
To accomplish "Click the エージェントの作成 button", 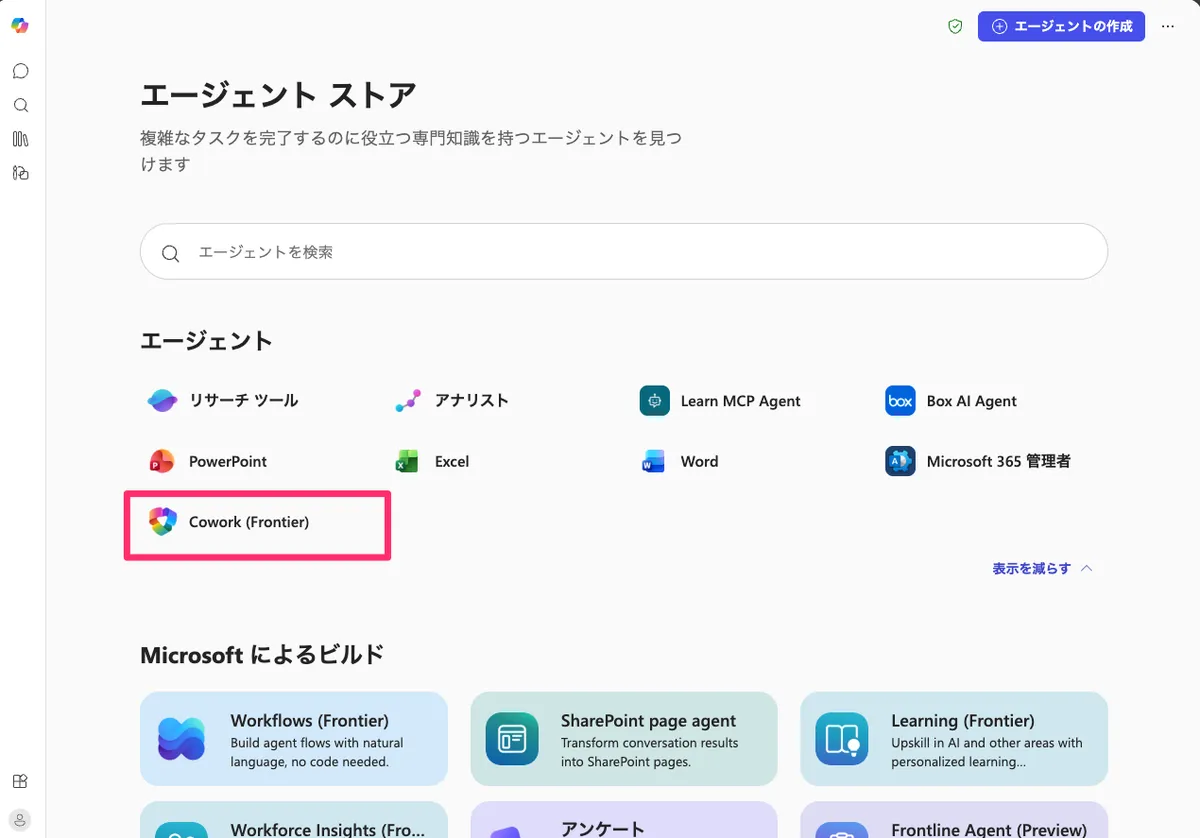I will pos(1061,27).
